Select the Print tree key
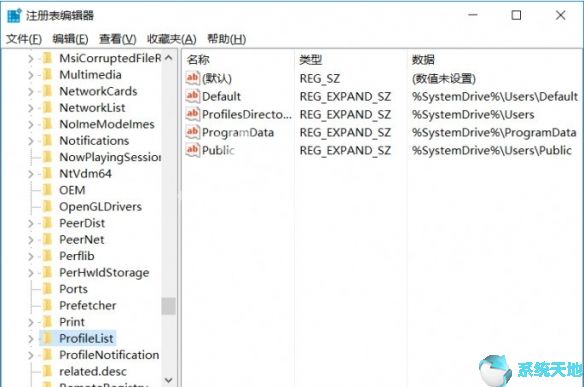This screenshot has width=584, height=387. 72,322
